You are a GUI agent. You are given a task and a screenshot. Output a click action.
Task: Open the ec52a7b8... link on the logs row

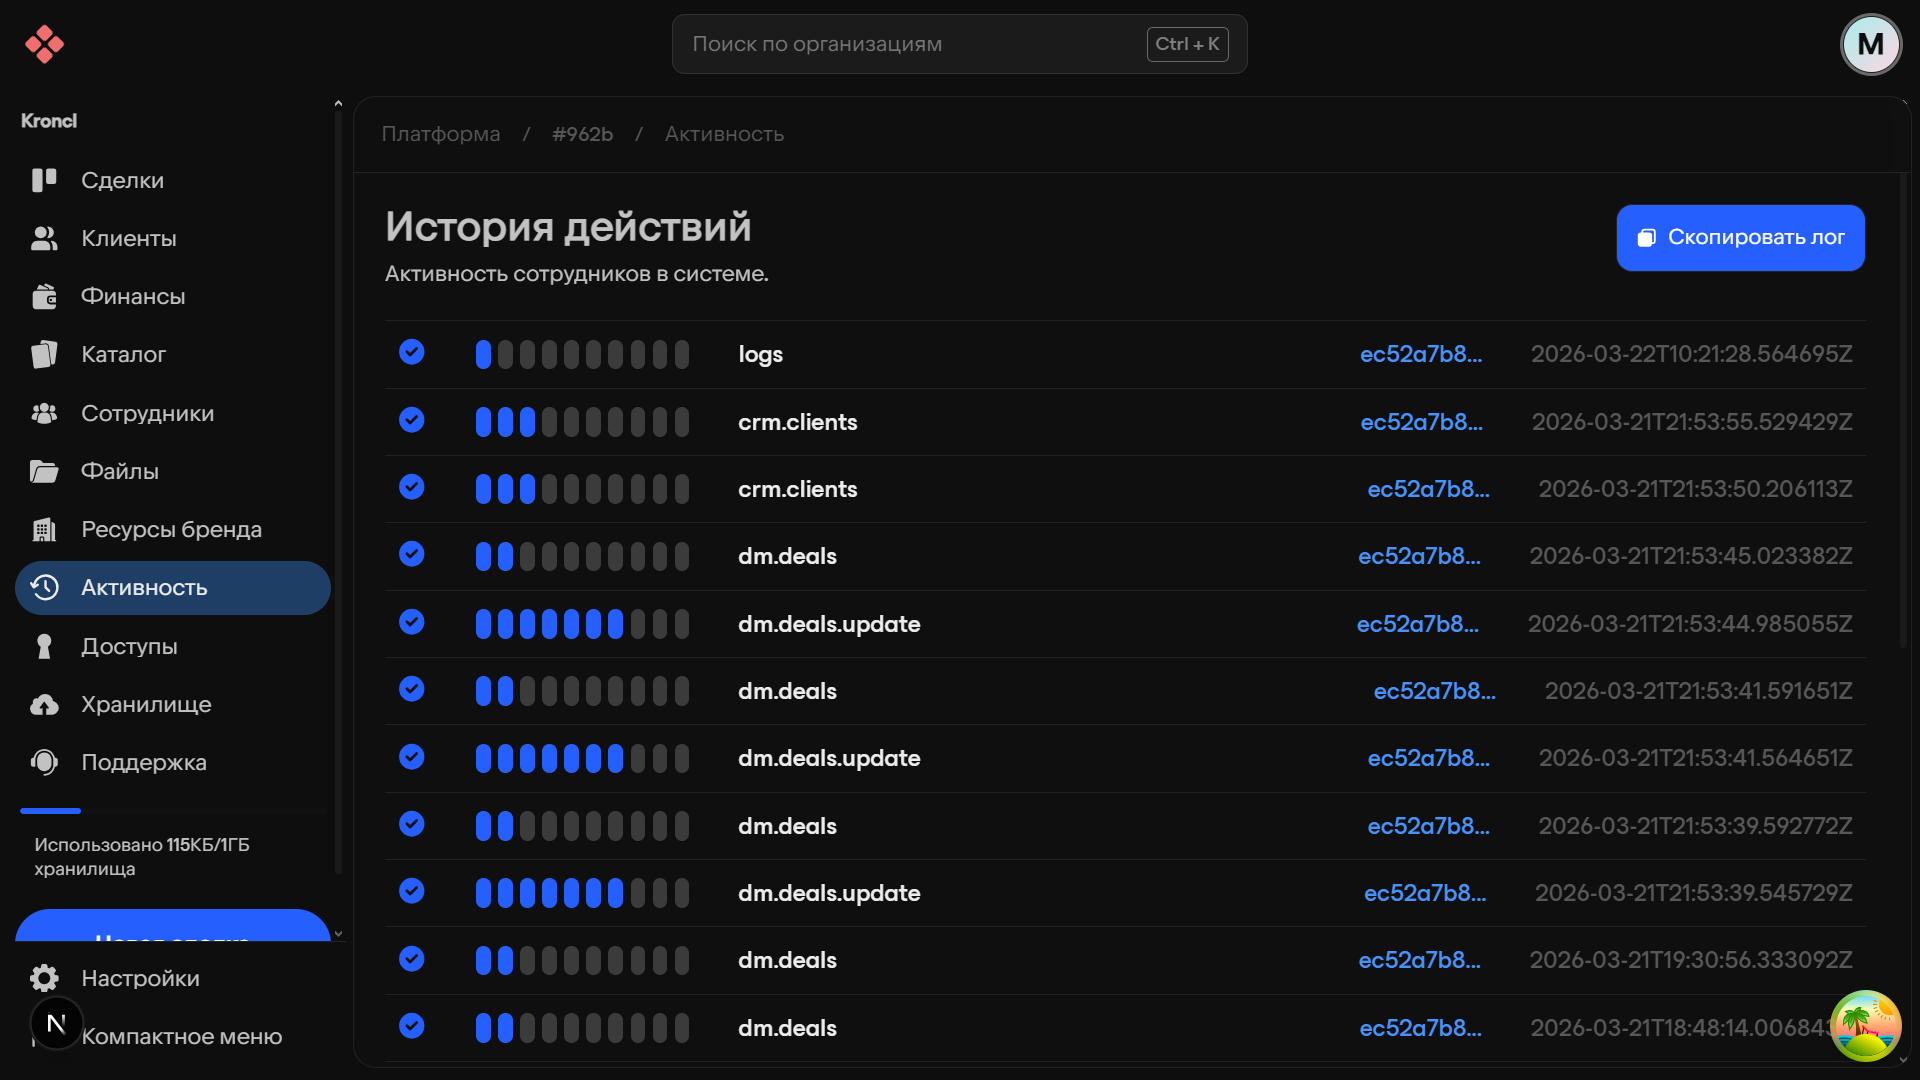click(x=1420, y=354)
